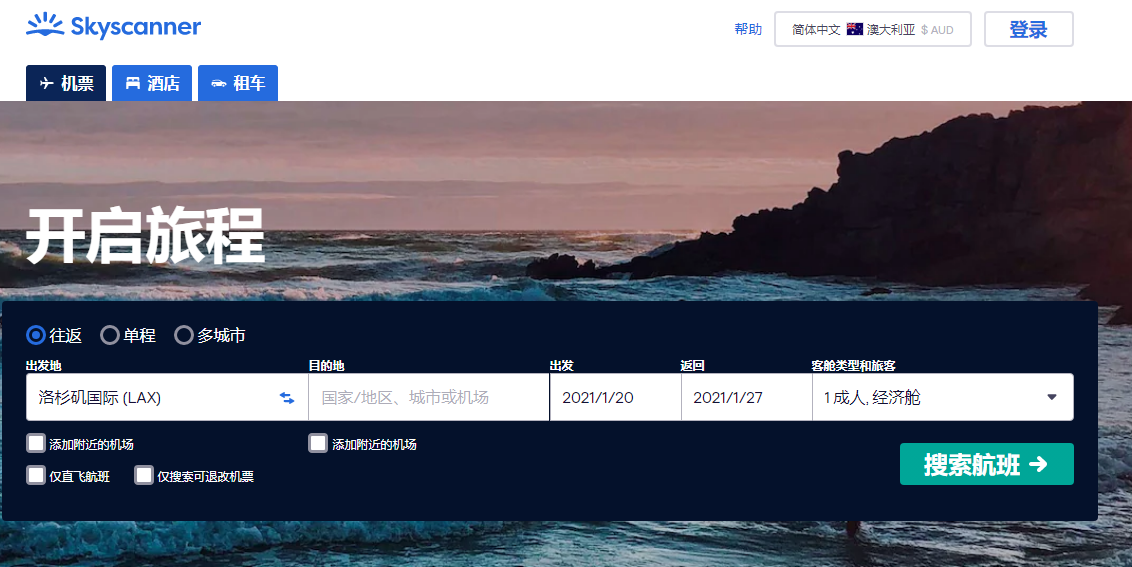Click the arrow icon in 搜索航班 button
The height and width of the screenshot is (567, 1132).
(x=1038, y=464)
